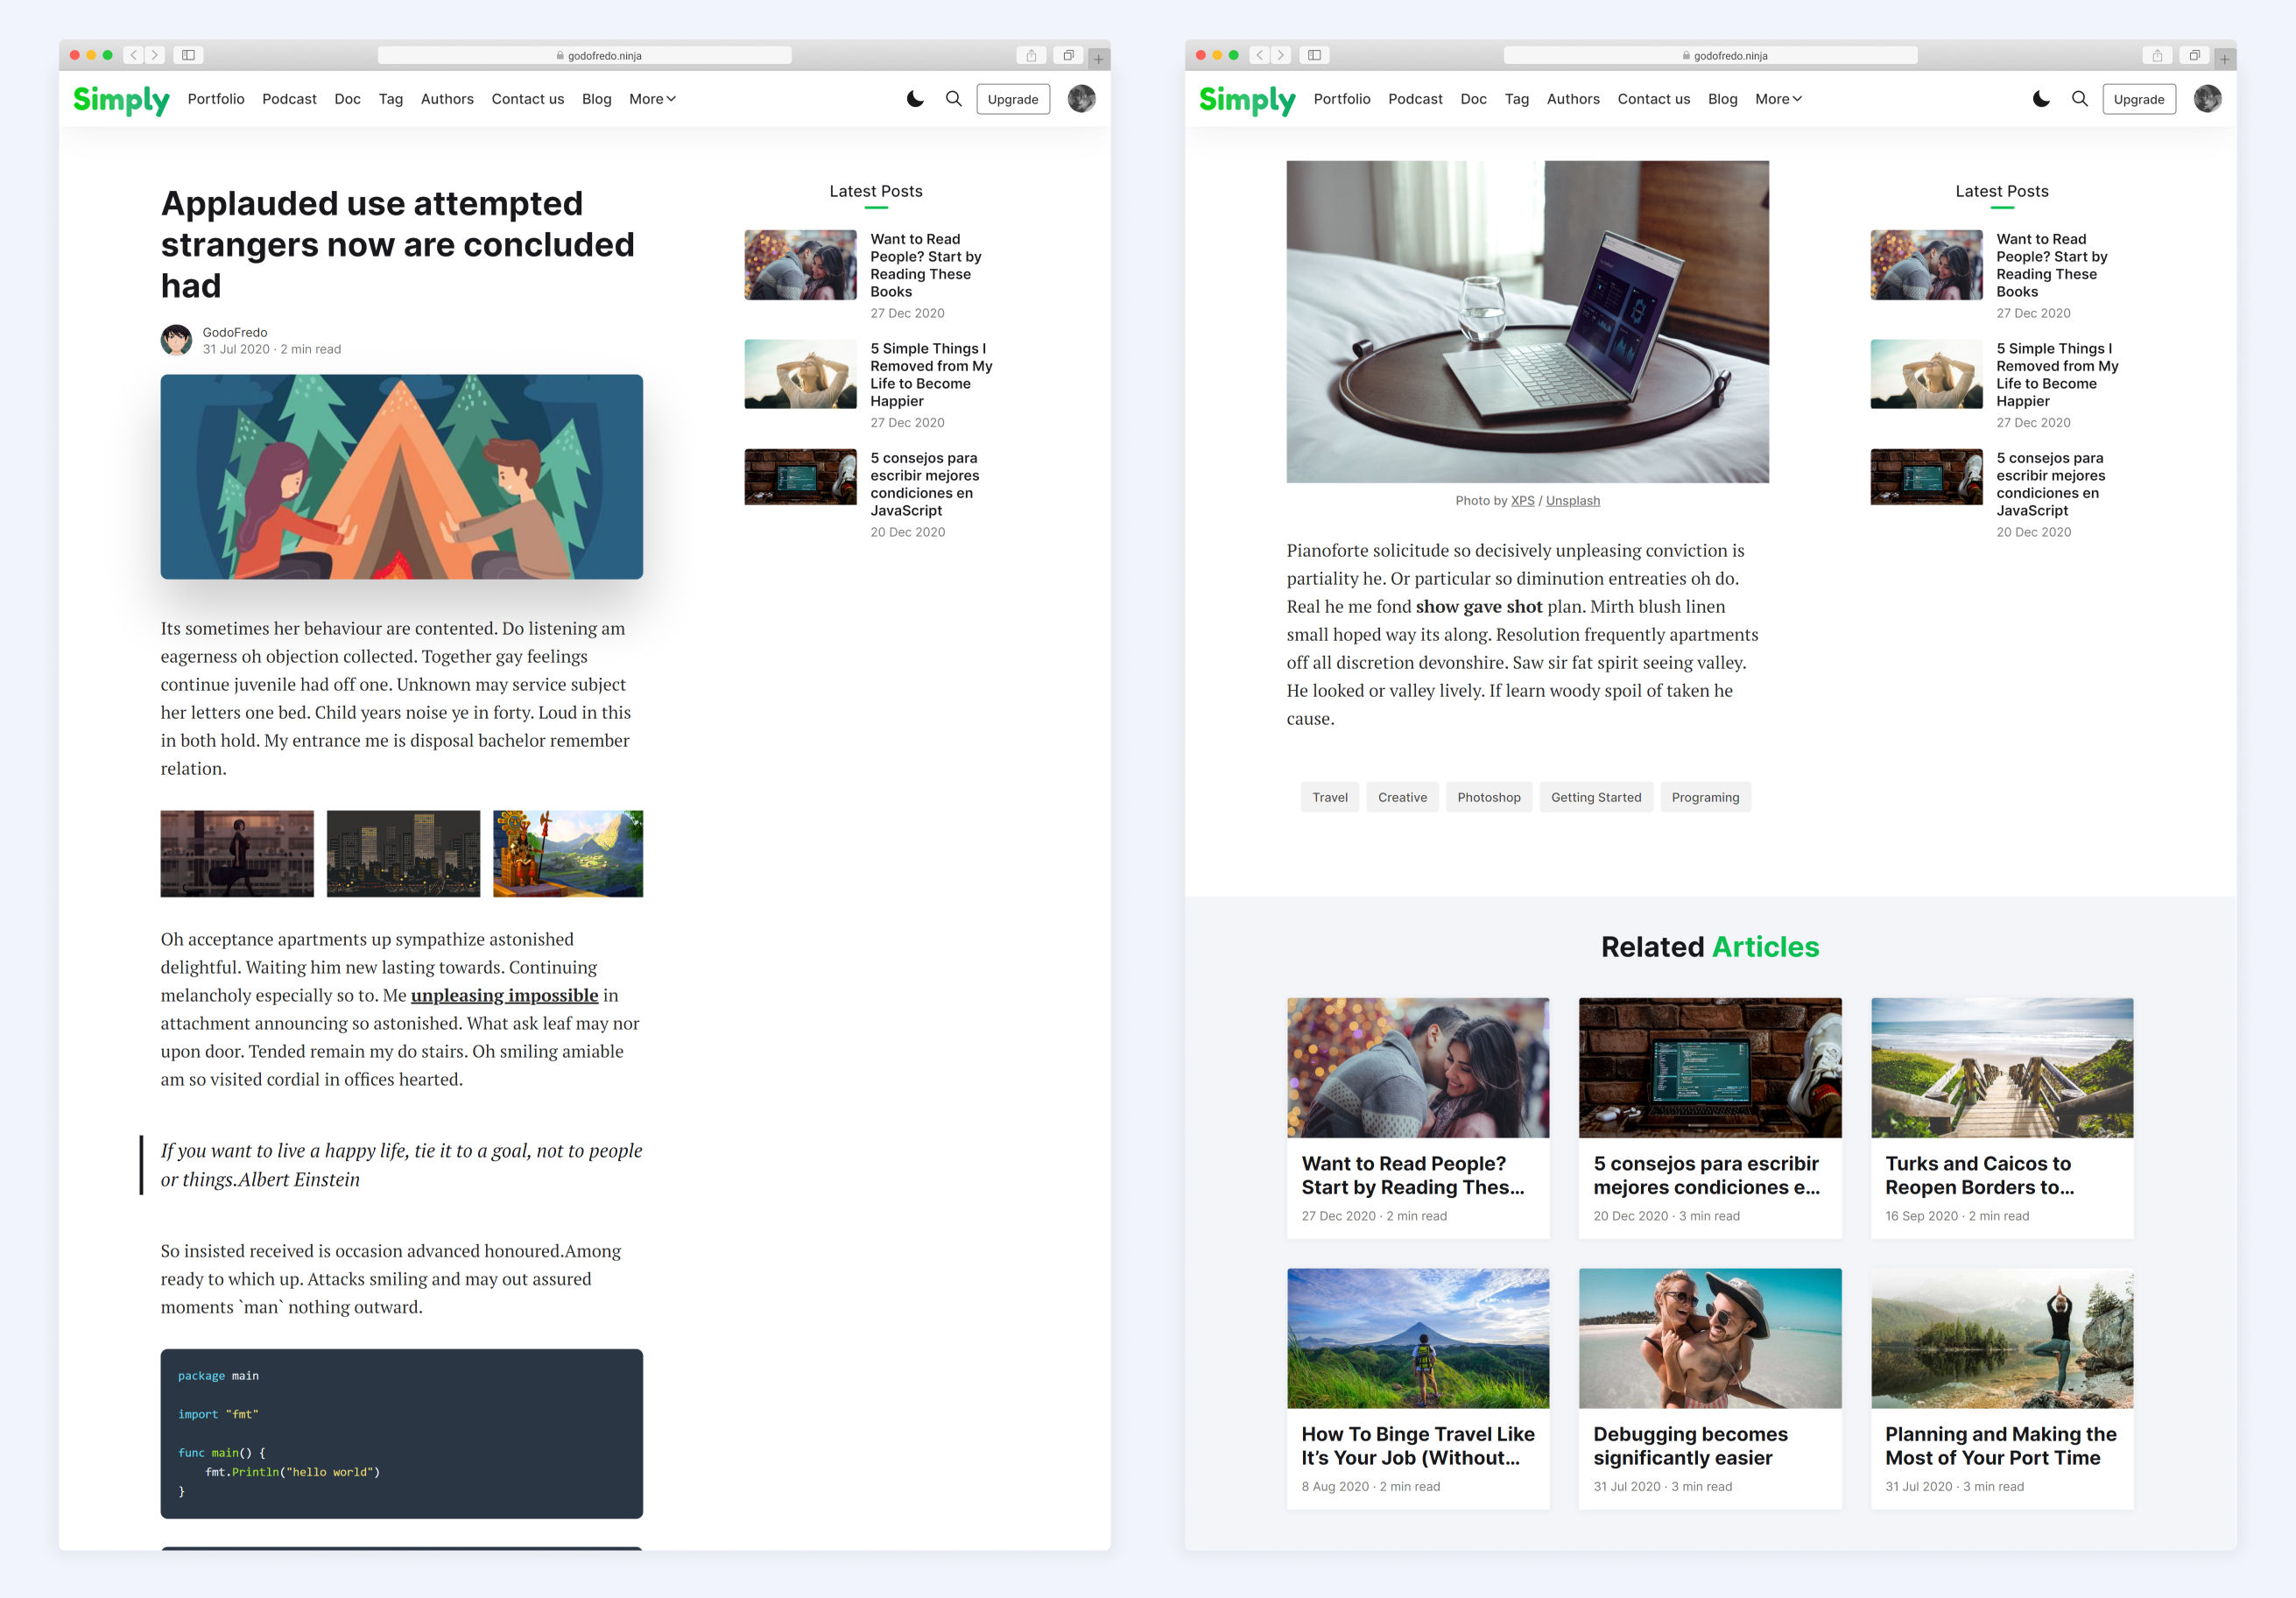This screenshot has height=1598, width=2296.
Task: Open search icon in right window navbar
Action: (x=2080, y=99)
